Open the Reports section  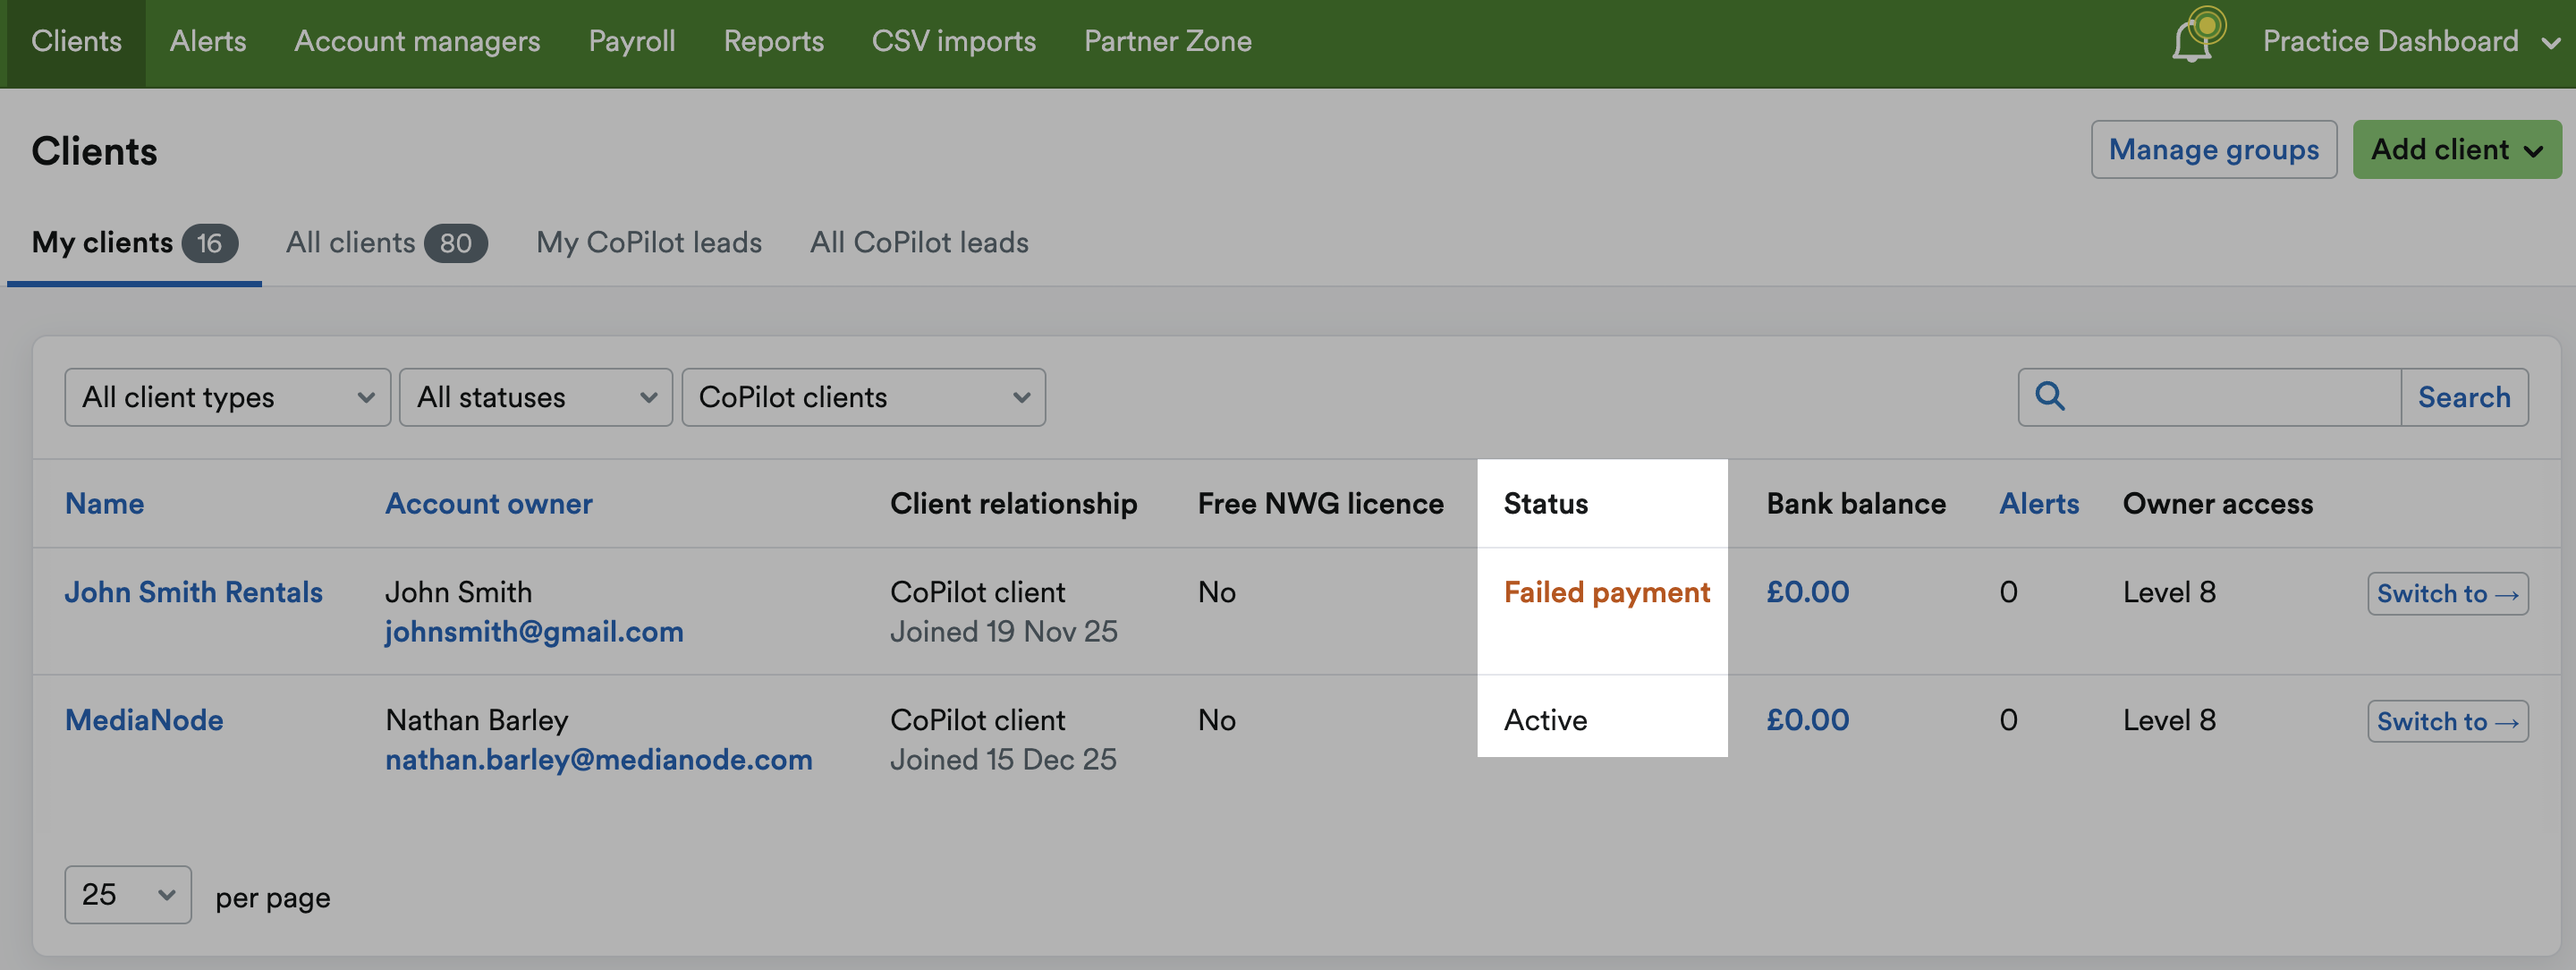click(774, 41)
